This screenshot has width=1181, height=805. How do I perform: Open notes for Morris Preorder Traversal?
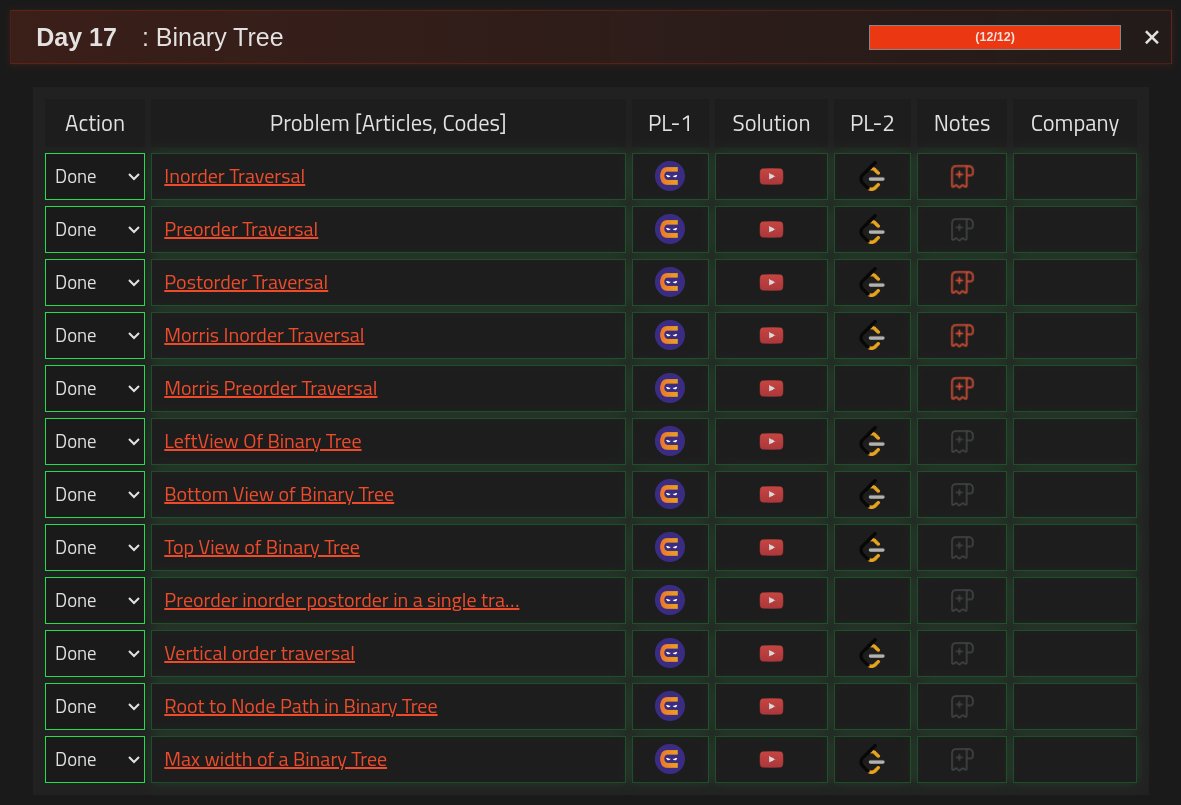point(962,389)
